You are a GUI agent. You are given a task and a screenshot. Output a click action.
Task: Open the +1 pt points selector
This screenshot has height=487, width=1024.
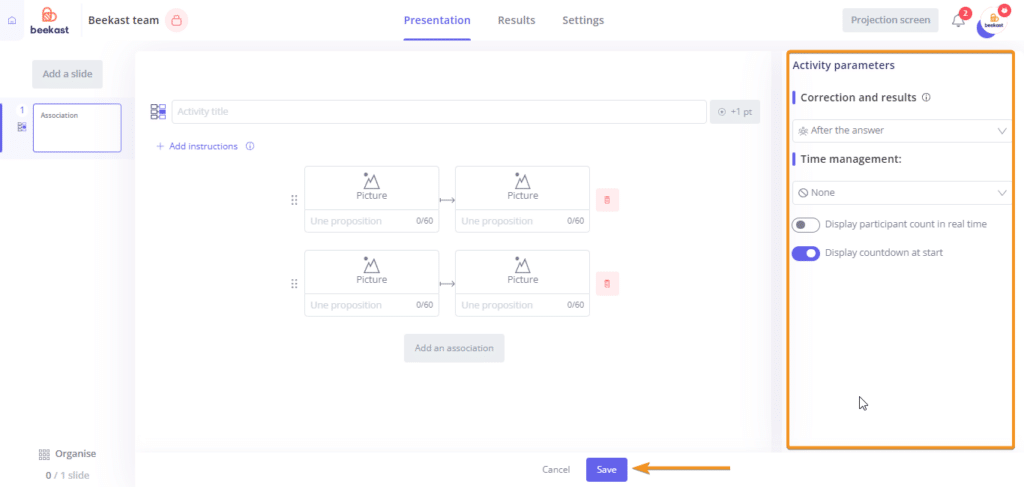click(x=735, y=112)
